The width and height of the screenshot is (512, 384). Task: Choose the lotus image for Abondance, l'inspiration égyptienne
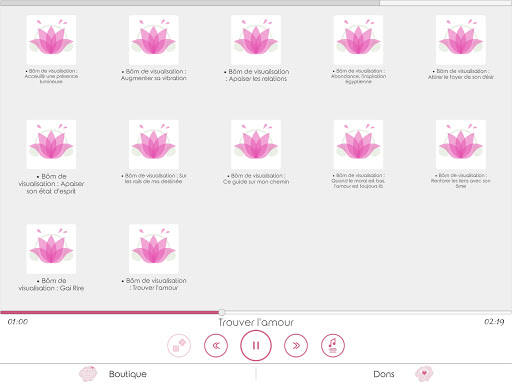coord(358,40)
